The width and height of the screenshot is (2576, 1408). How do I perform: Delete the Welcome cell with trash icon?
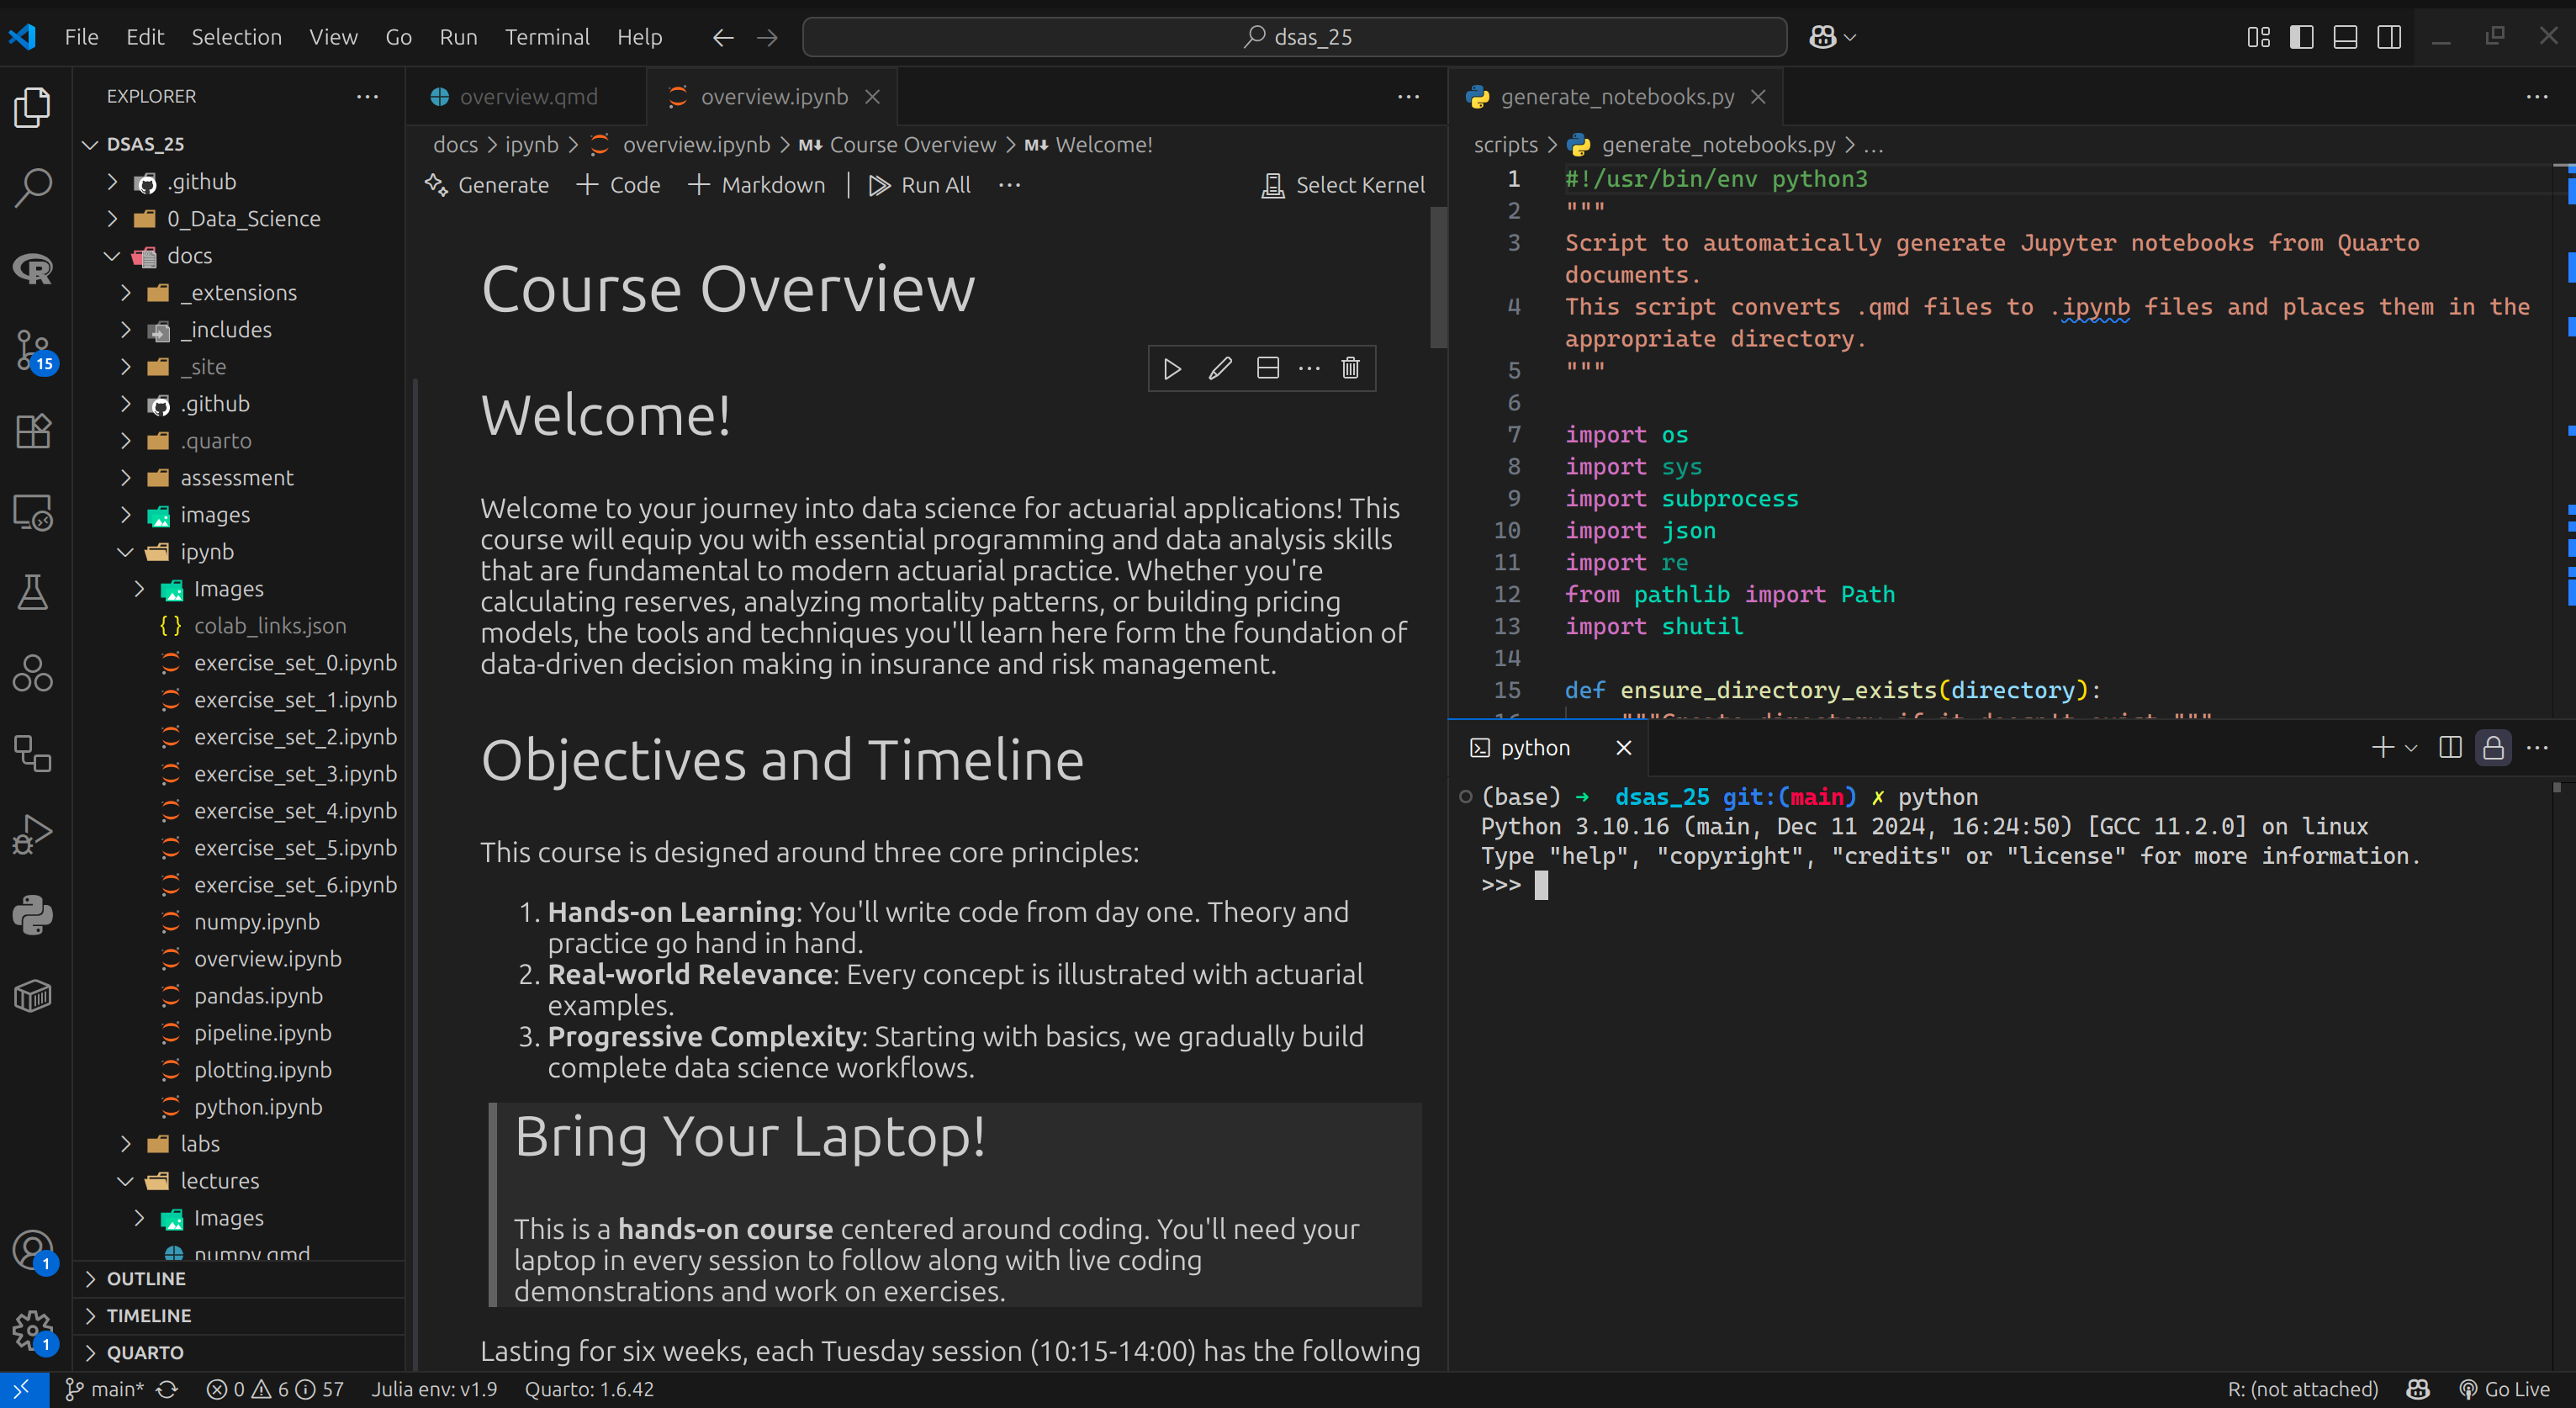tap(1350, 368)
